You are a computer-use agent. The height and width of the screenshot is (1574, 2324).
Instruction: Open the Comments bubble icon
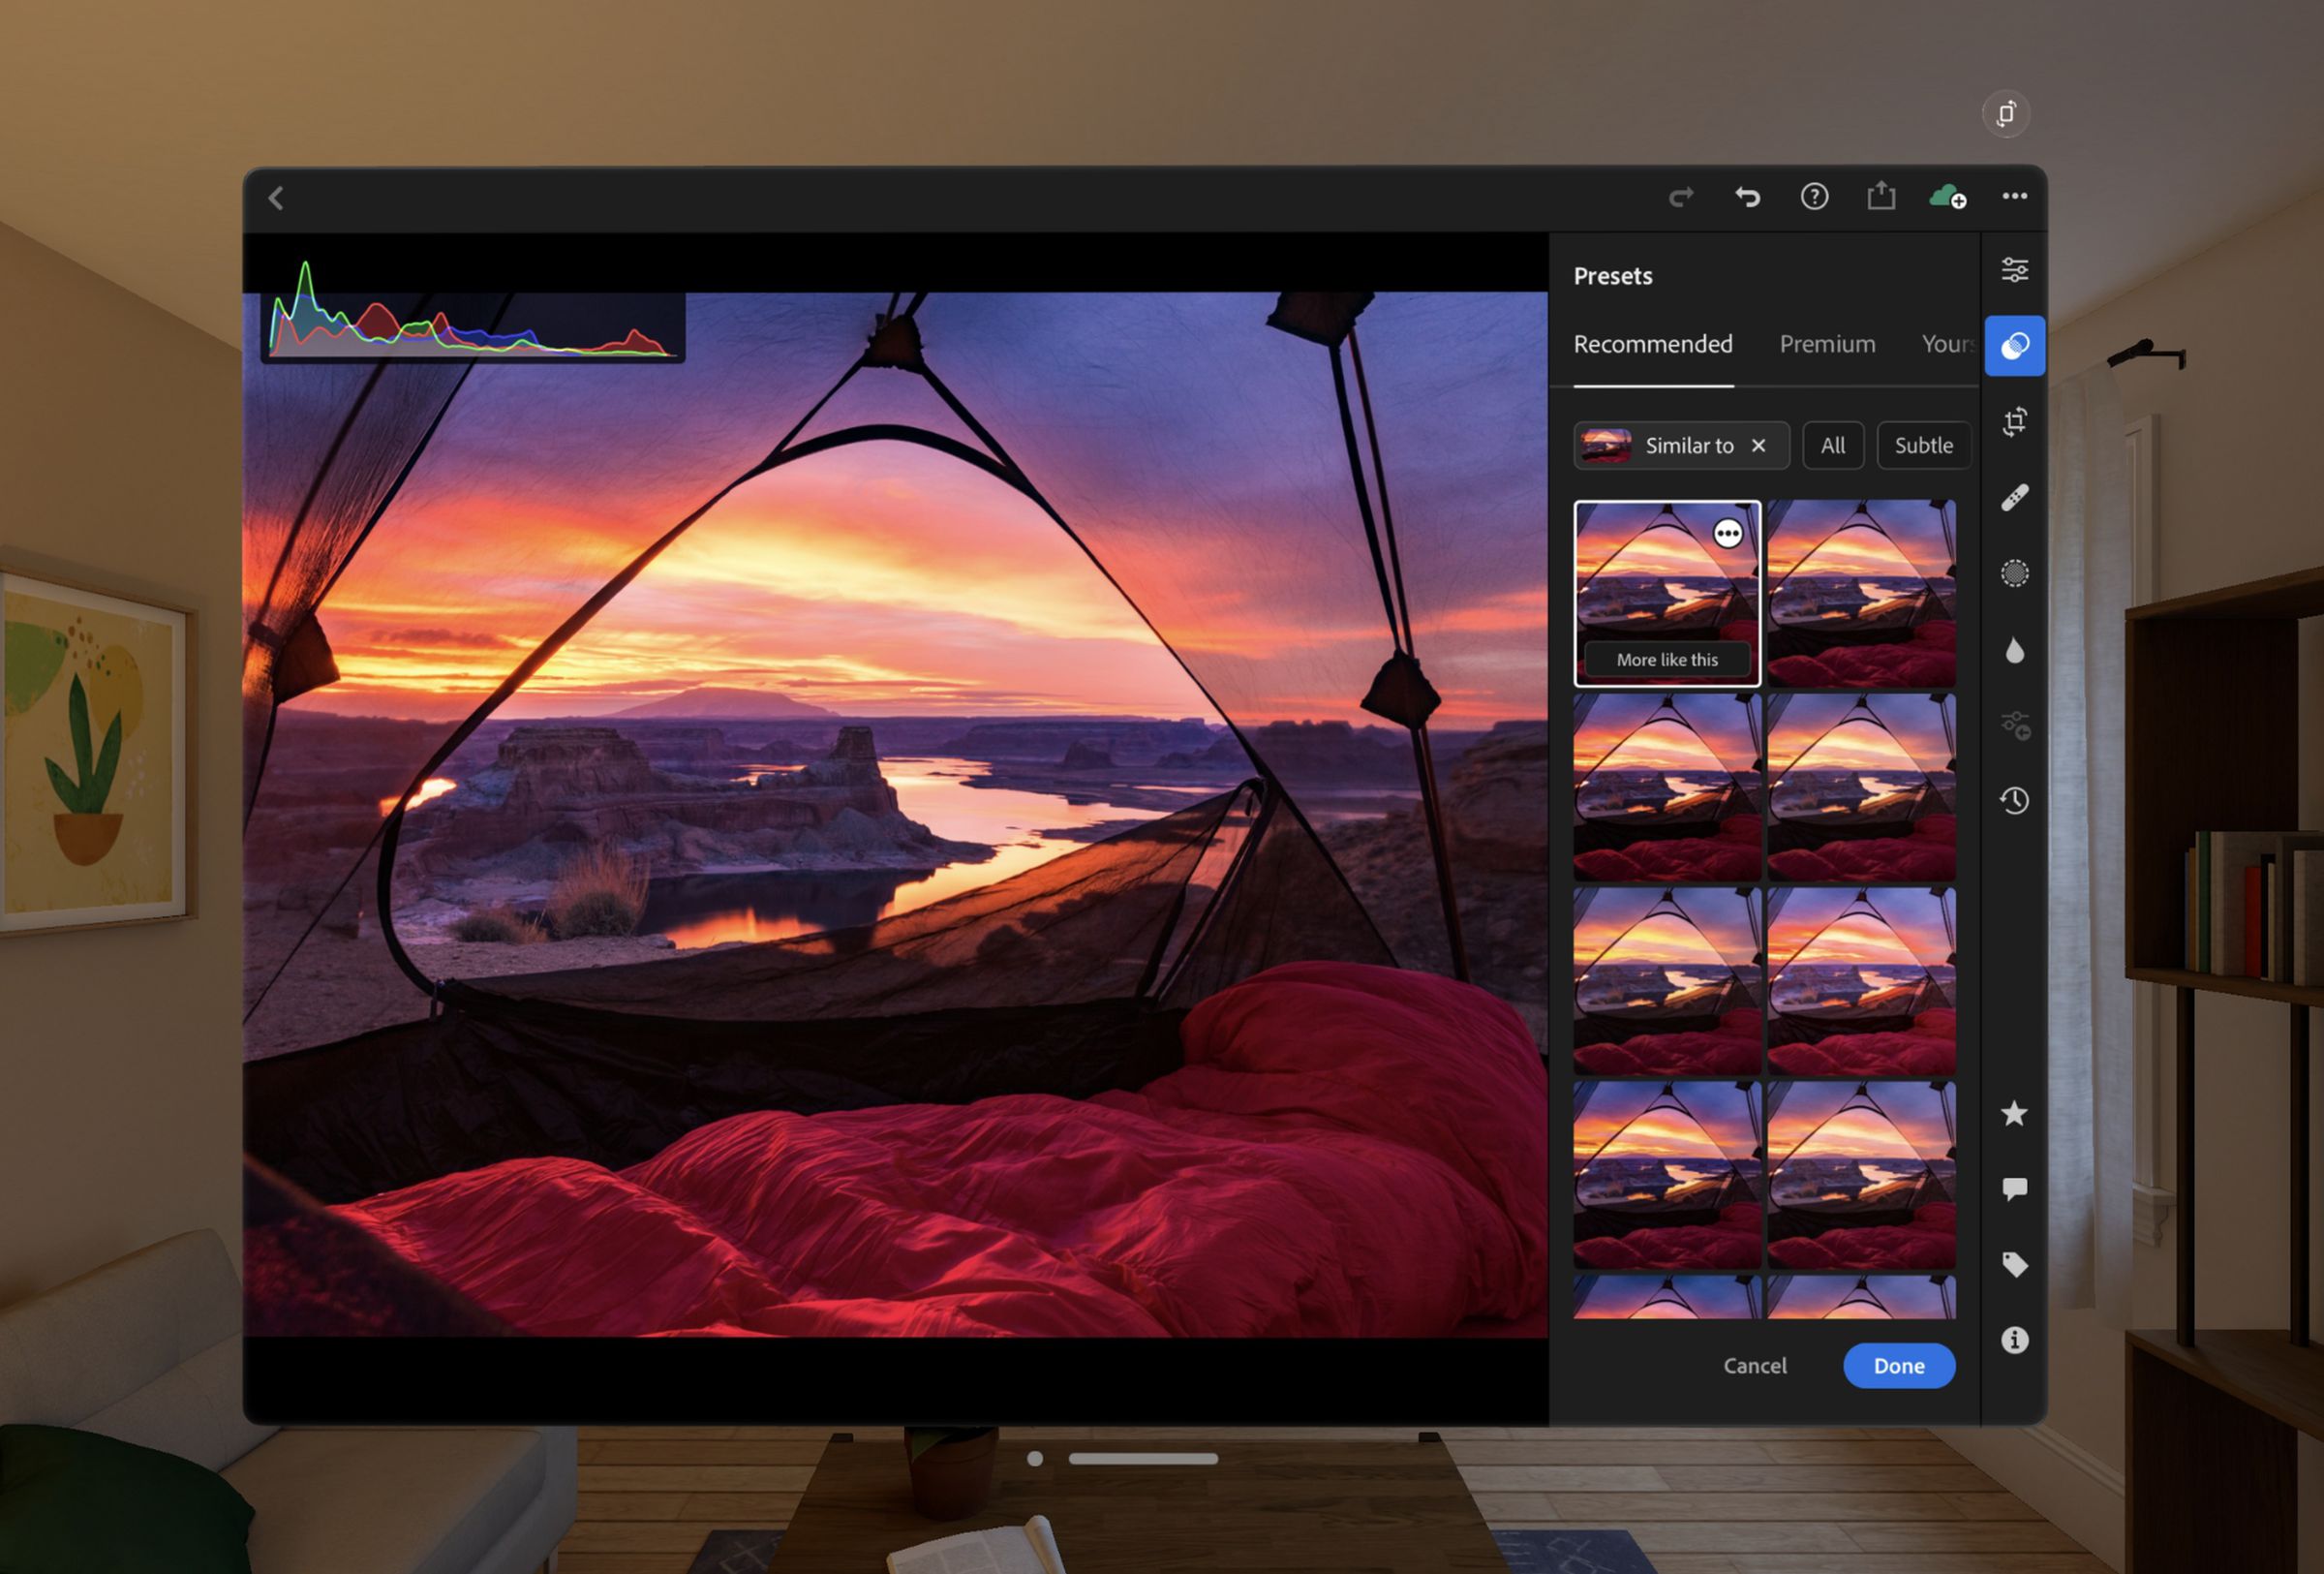coord(2014,1188)
